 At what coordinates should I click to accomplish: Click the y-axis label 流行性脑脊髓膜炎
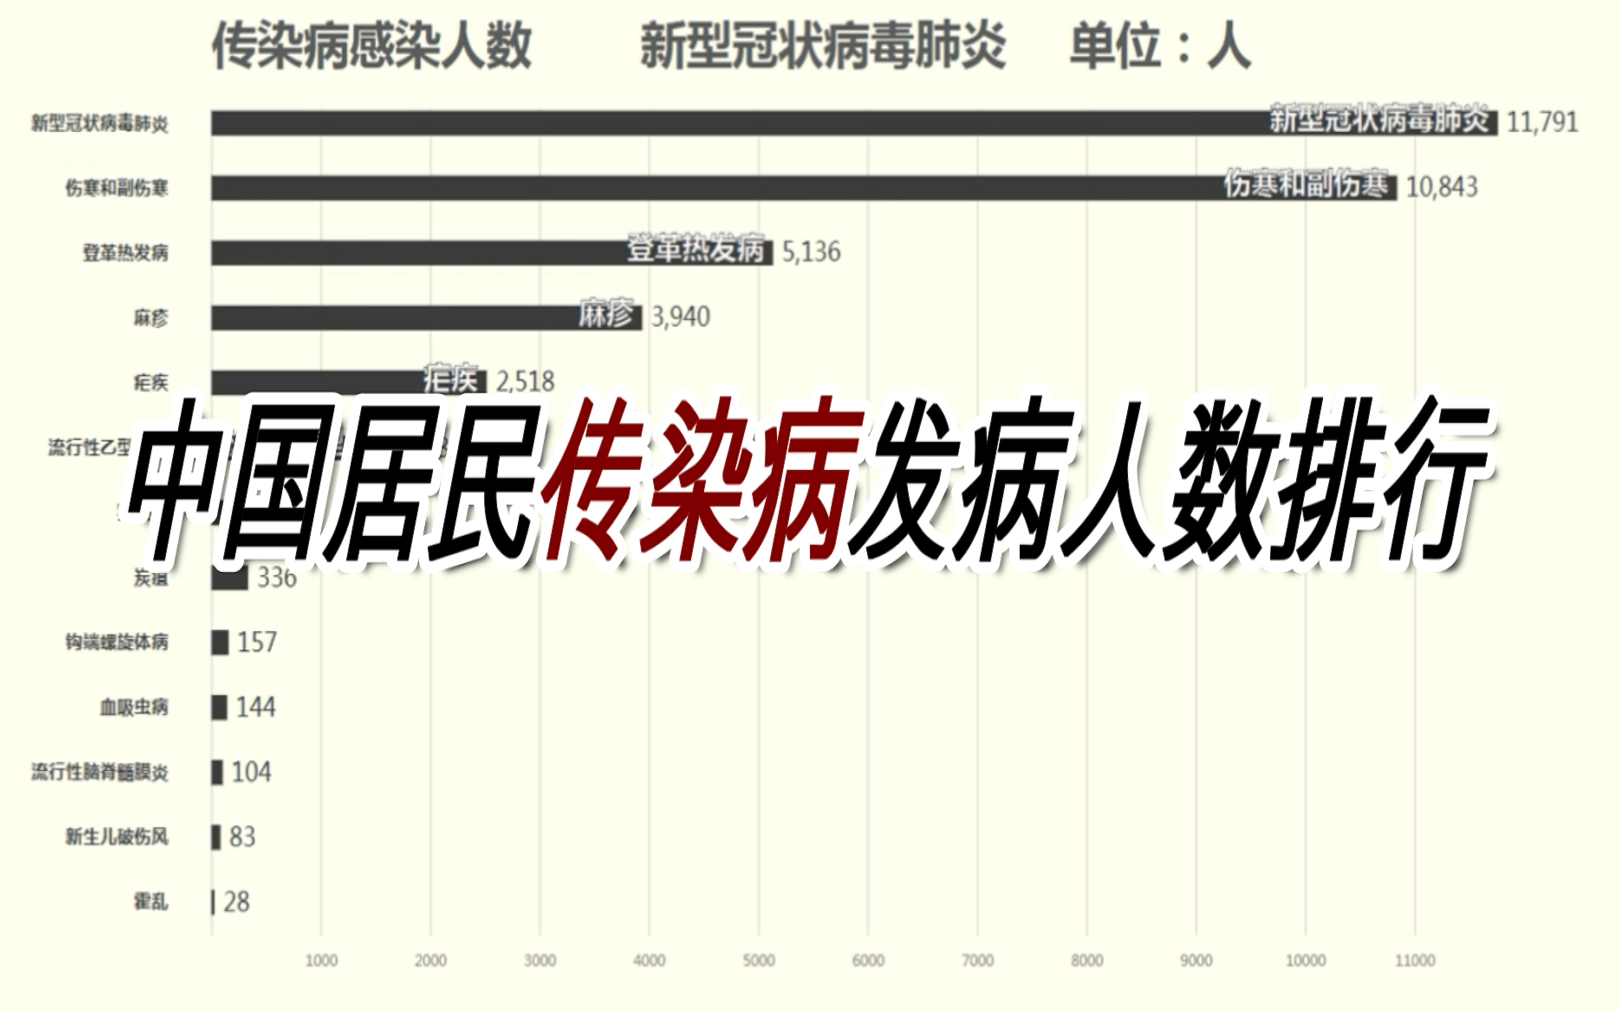(x=100, y=772)
